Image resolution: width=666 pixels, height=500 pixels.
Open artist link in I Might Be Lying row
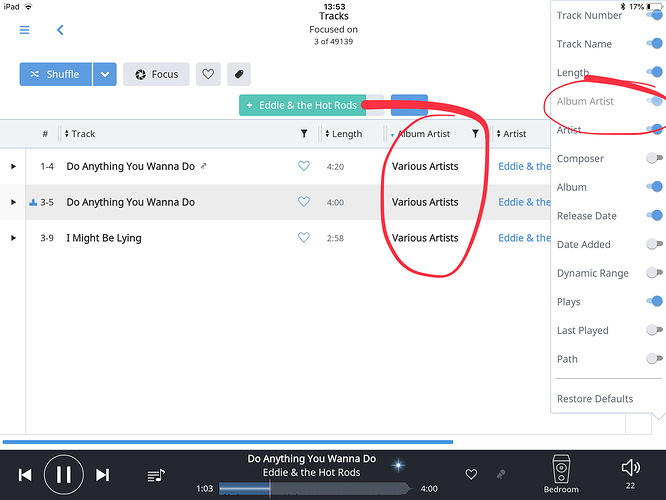[524, 238]
